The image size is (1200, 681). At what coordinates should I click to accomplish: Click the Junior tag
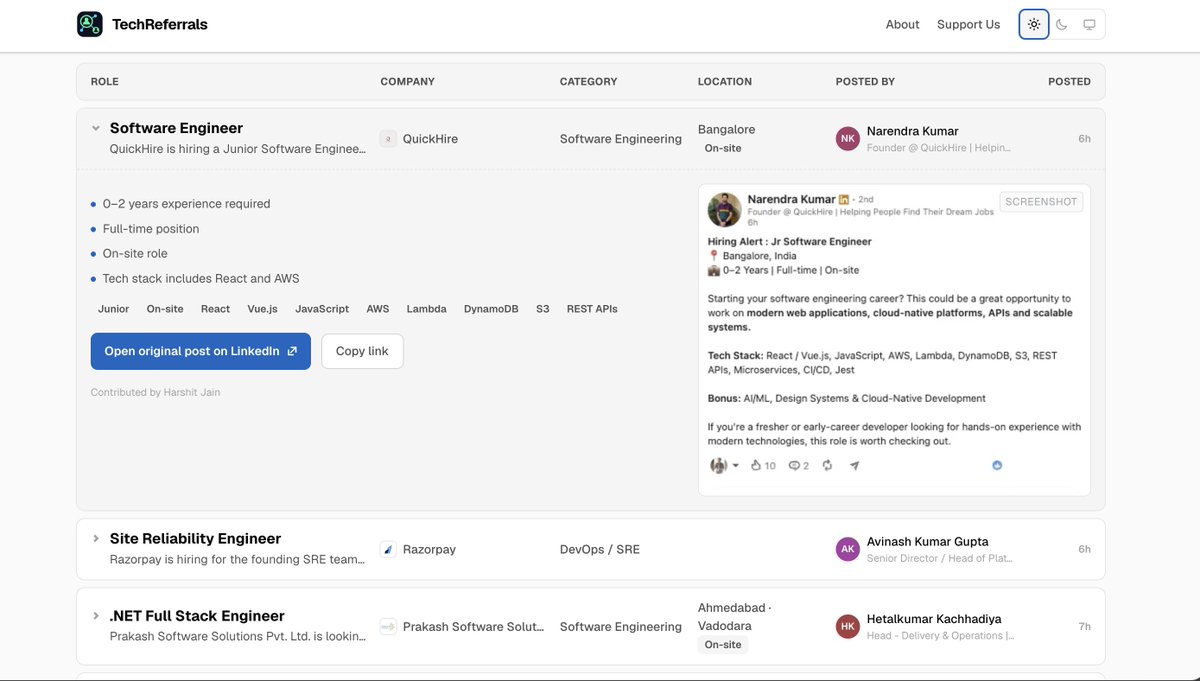114,309
